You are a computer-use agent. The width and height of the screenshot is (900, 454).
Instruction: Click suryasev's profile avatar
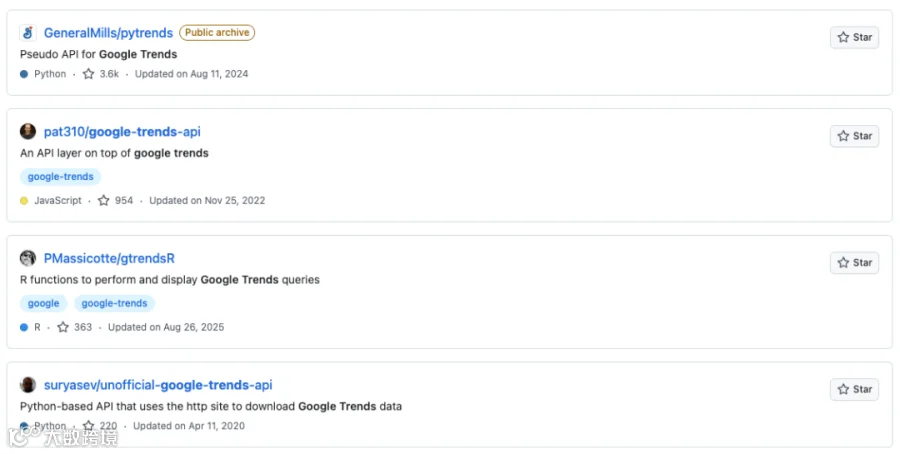[28, 385]
